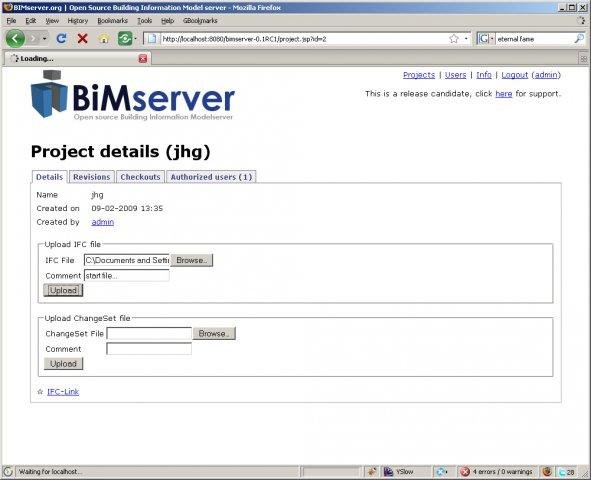This screenshot has width=591, height=480.
Task: Open the Edit menu
Action: (31, 21)
